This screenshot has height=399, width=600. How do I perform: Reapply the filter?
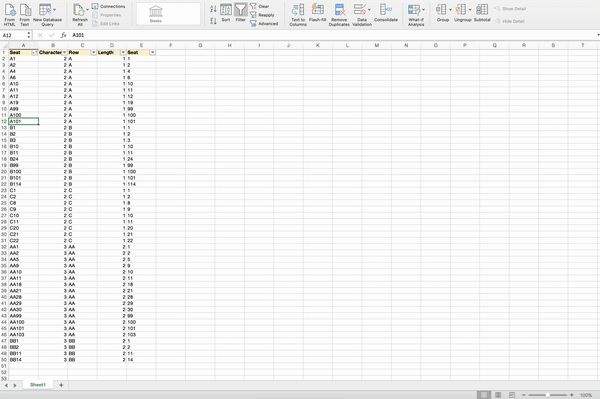click(262, 15)
